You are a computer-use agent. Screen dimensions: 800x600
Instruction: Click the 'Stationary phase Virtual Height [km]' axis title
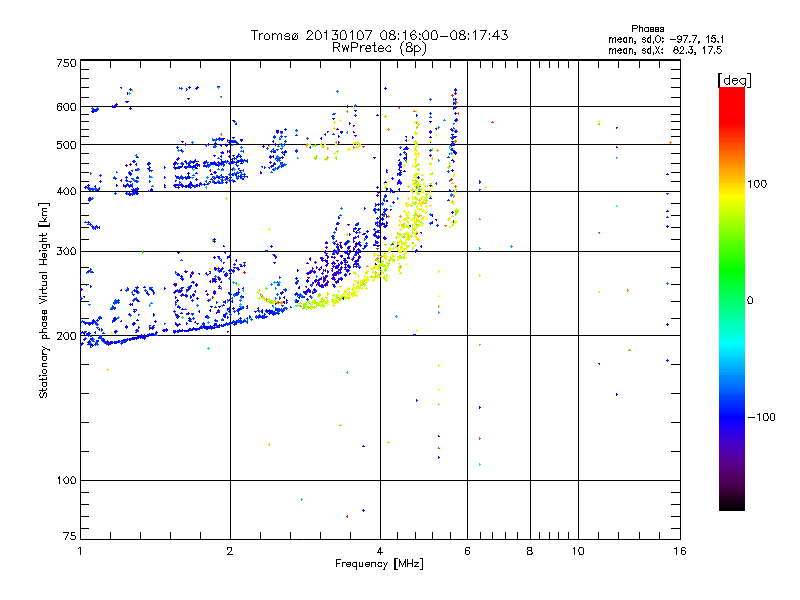(44, 300)
